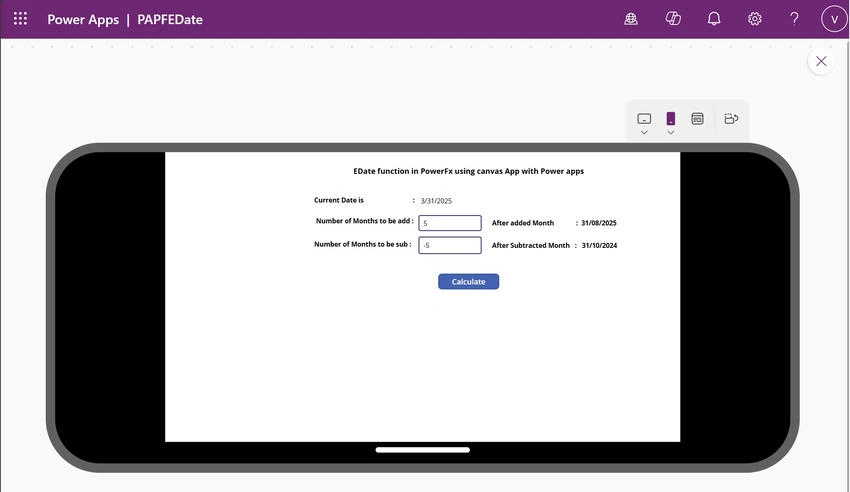850x492 pixels.
Task: Click the result date 31/10/2024
Action: (599, 245)
